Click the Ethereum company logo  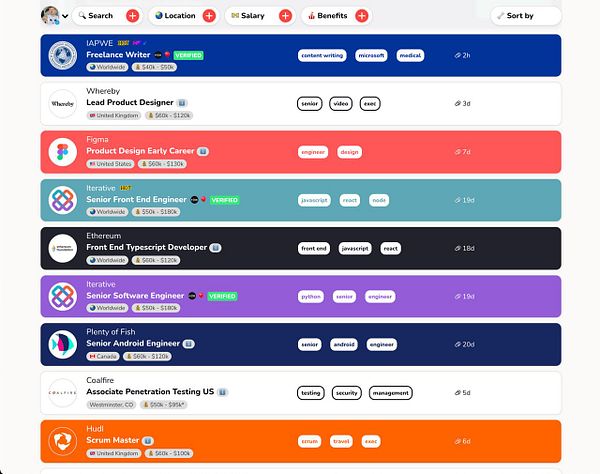pyautogui.click(x=63, y=248)
